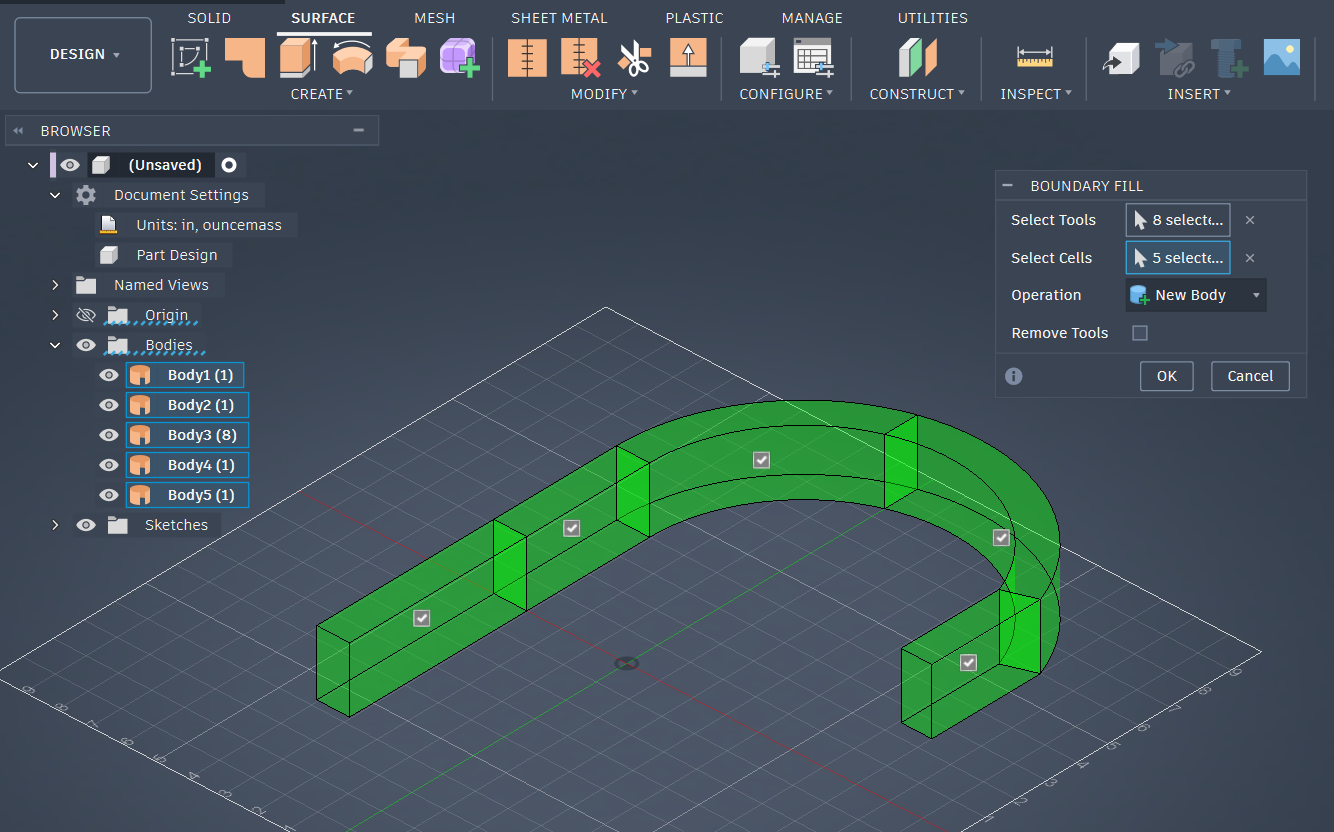1334x832 pixels.
Task: Collapse the Bodies folder
Action: coord(56,345)
